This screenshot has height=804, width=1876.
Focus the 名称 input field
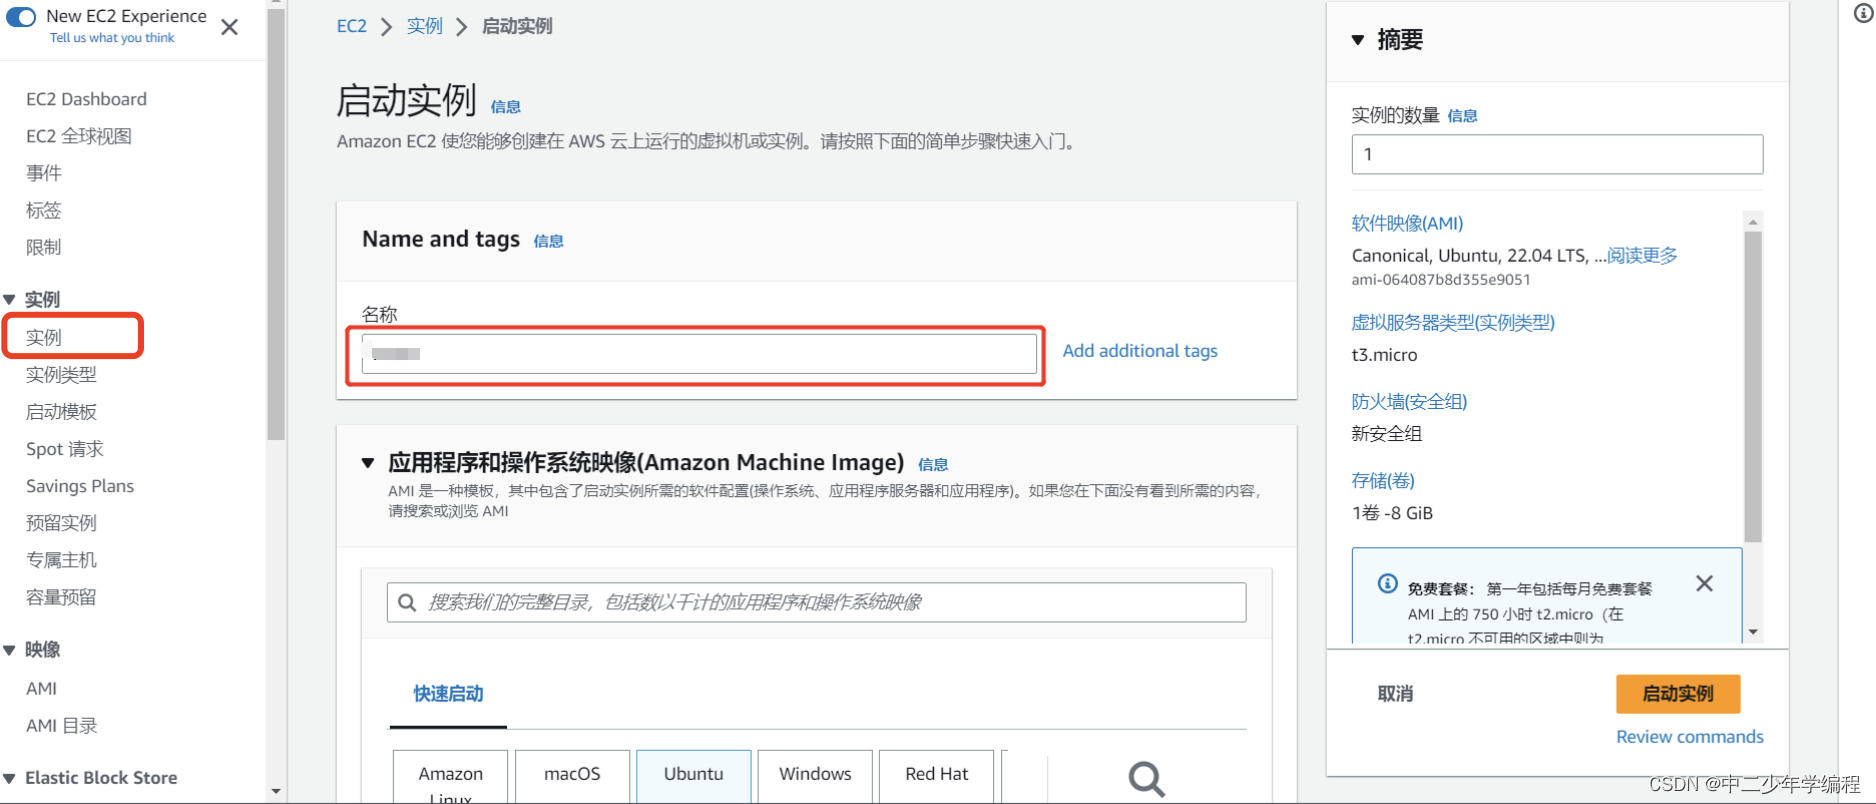pyautogui.click(x=699, y=354)
